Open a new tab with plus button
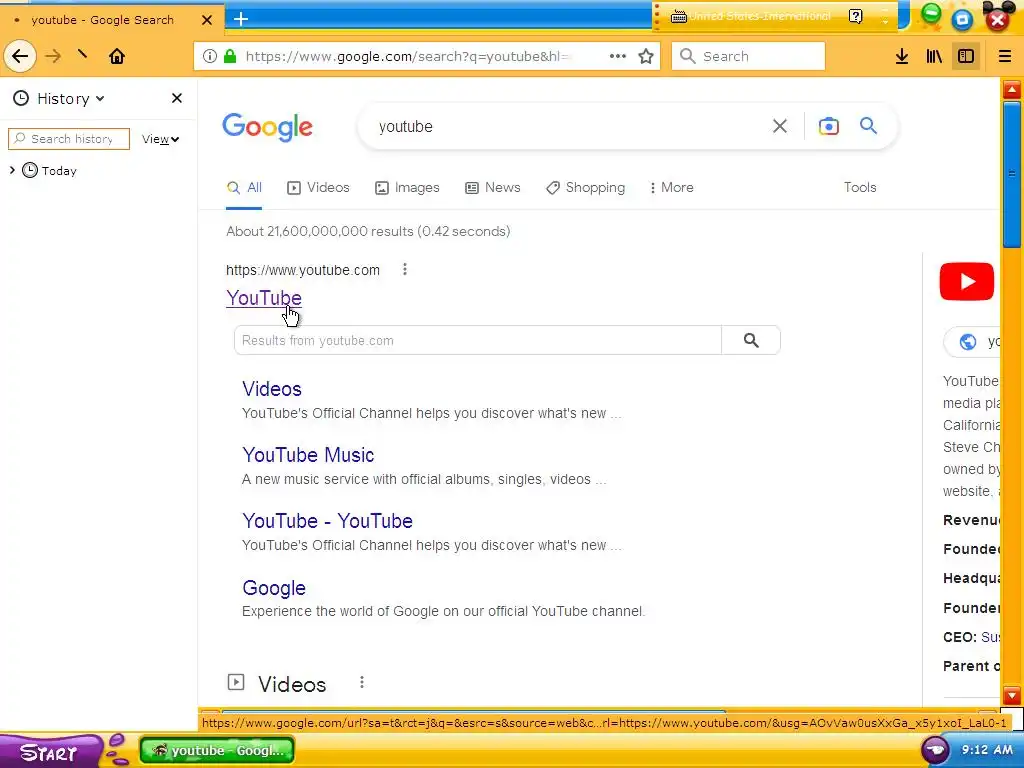Image resolution: width=1024 pixels, height=768 pixels. [x=241, y=19]
